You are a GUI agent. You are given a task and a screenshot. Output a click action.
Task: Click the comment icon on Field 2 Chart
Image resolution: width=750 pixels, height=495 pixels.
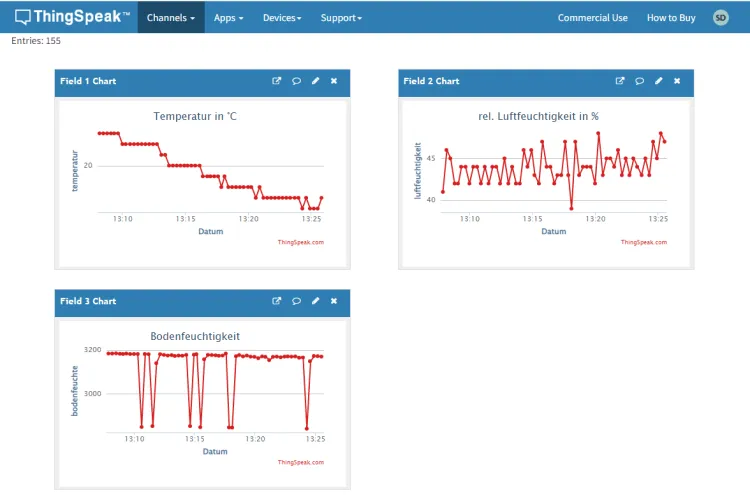(639, 81)
